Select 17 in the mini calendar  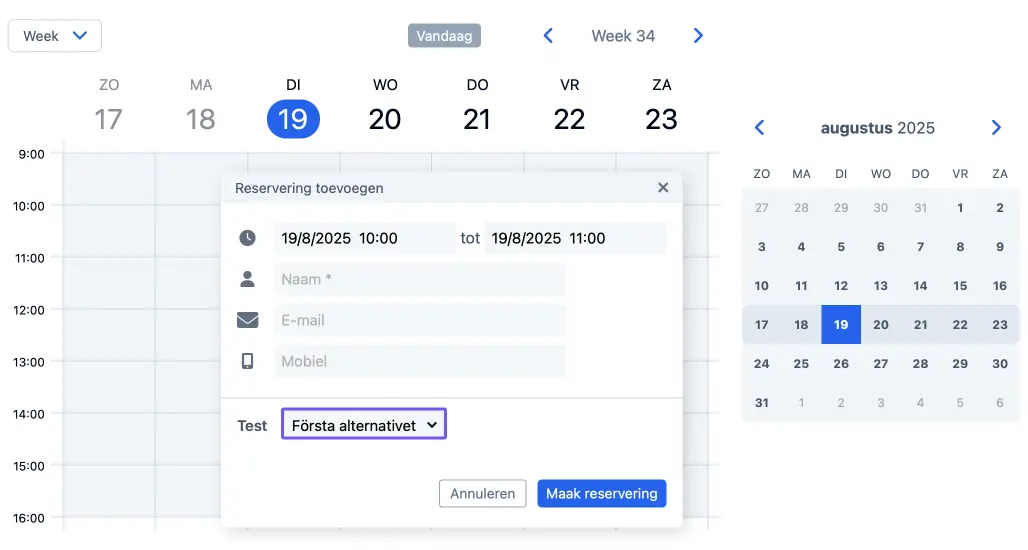[761, 324]
